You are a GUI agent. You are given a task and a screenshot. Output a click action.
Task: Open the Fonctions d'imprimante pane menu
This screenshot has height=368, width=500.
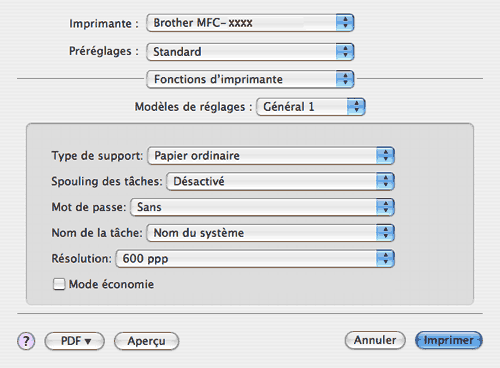pos(250,79)
